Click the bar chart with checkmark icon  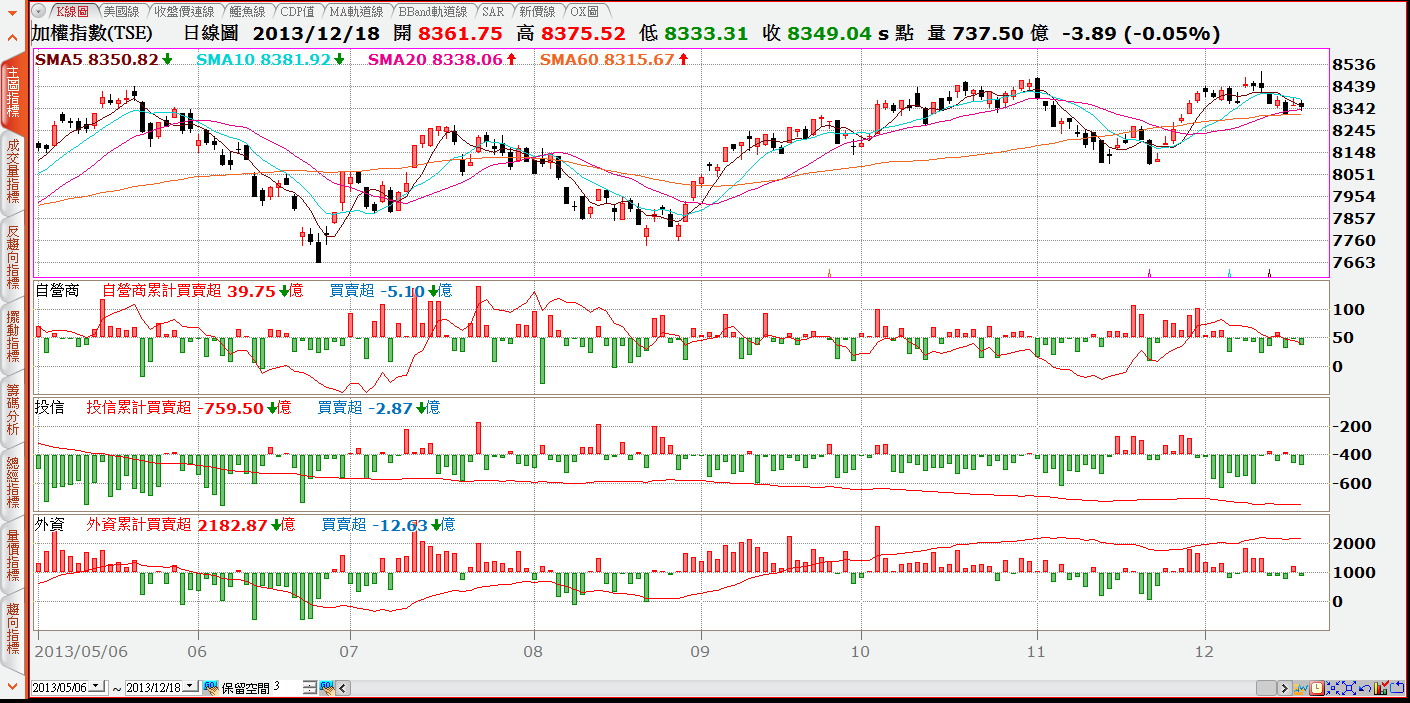(x=1381, y=688)
